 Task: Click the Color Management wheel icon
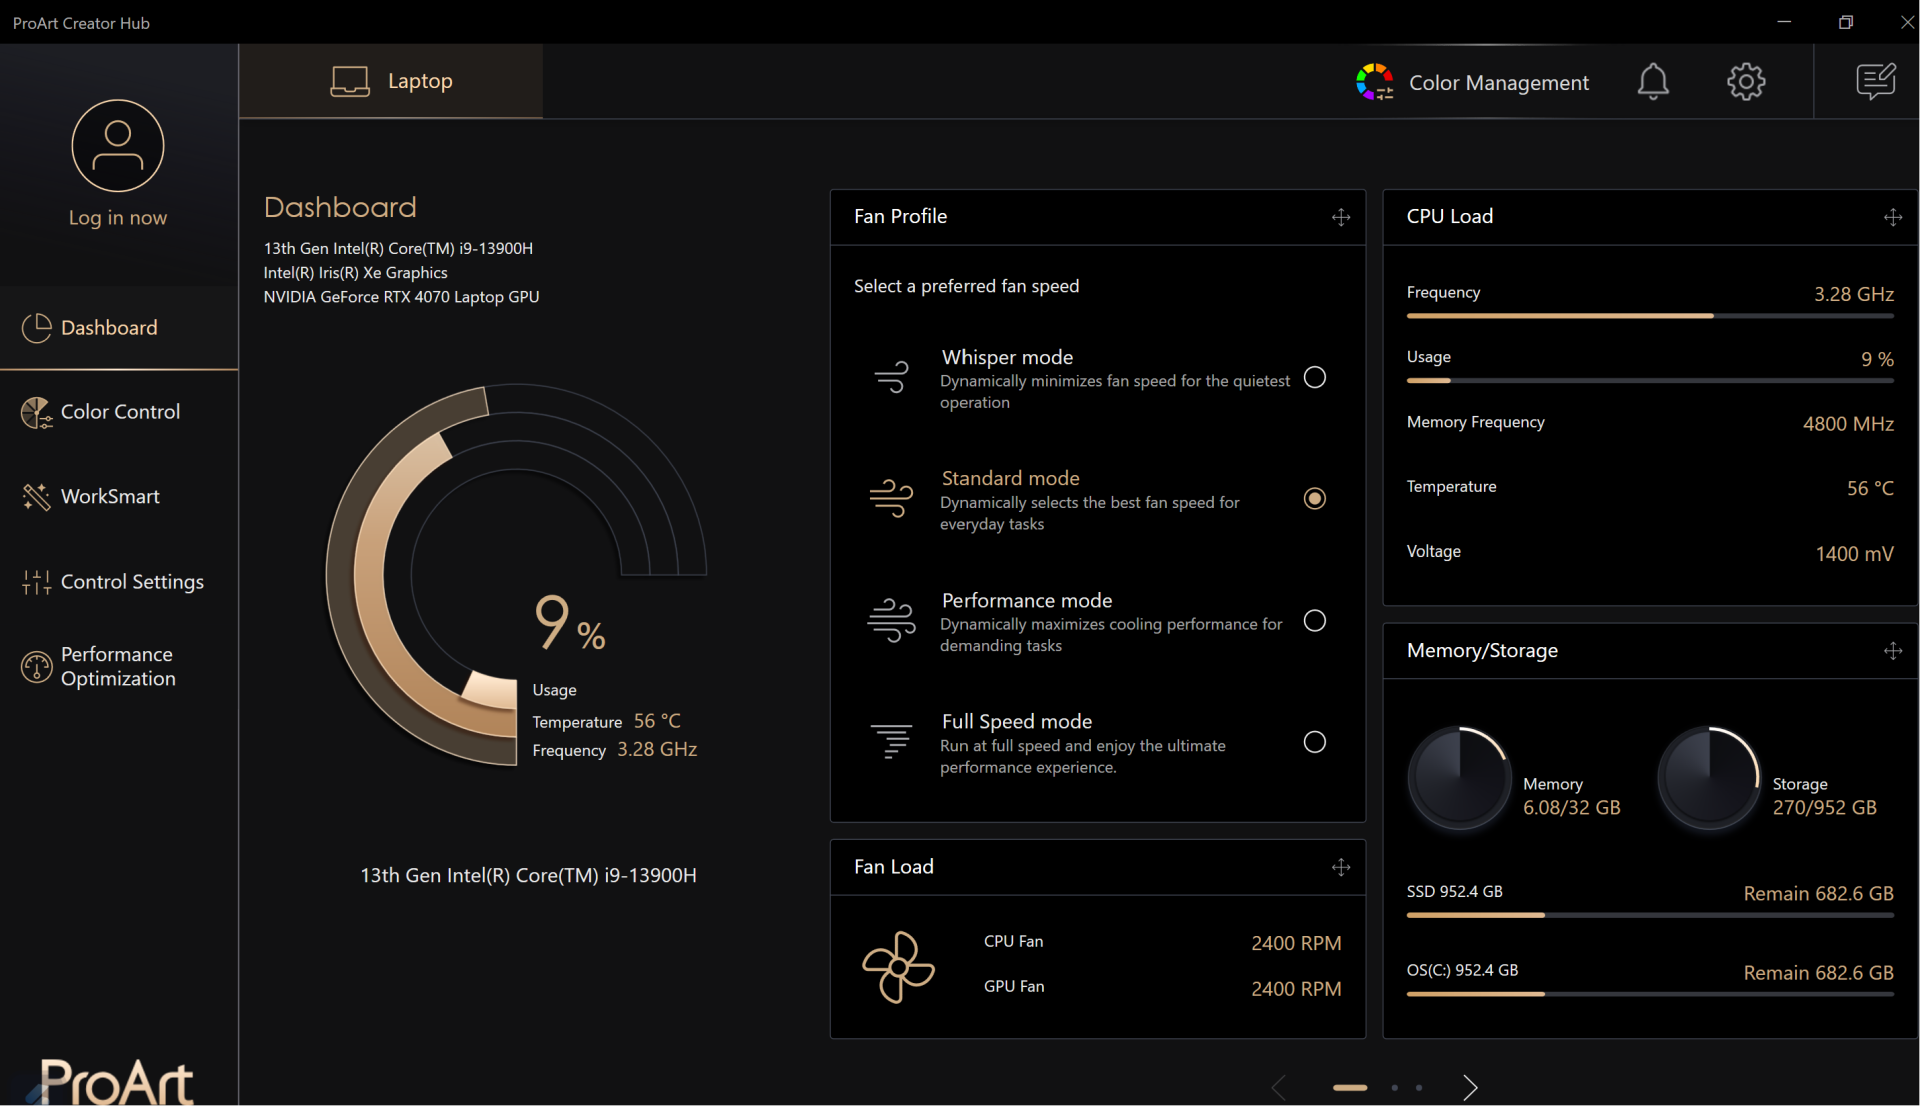[1375, 82]
